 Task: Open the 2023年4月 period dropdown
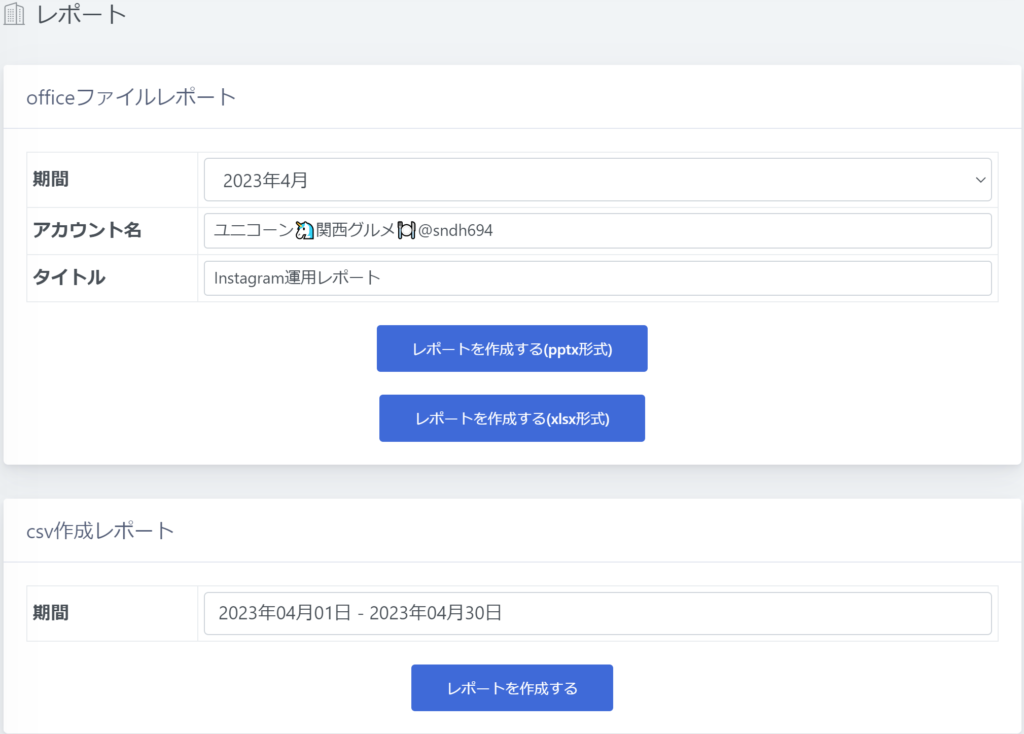[x=596, y=180]
